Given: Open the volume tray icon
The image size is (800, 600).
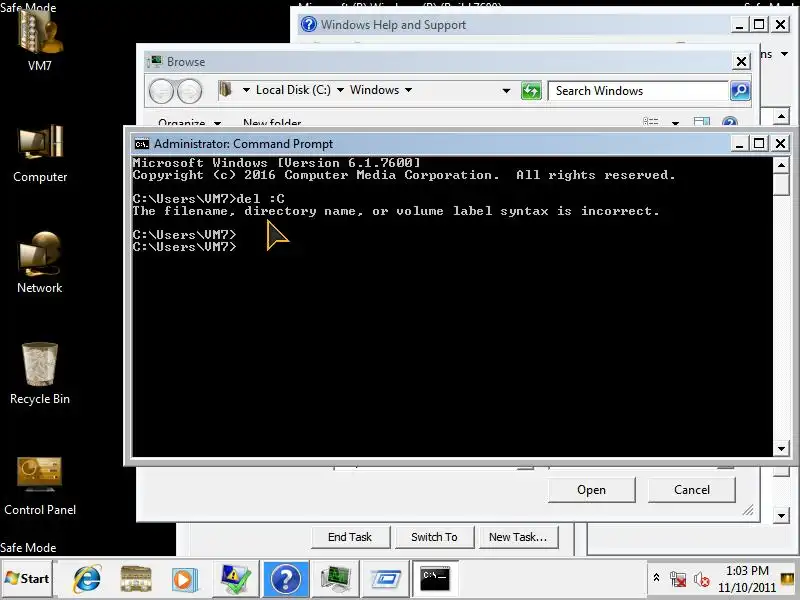Looking at the screenshot, I should 702,579.
